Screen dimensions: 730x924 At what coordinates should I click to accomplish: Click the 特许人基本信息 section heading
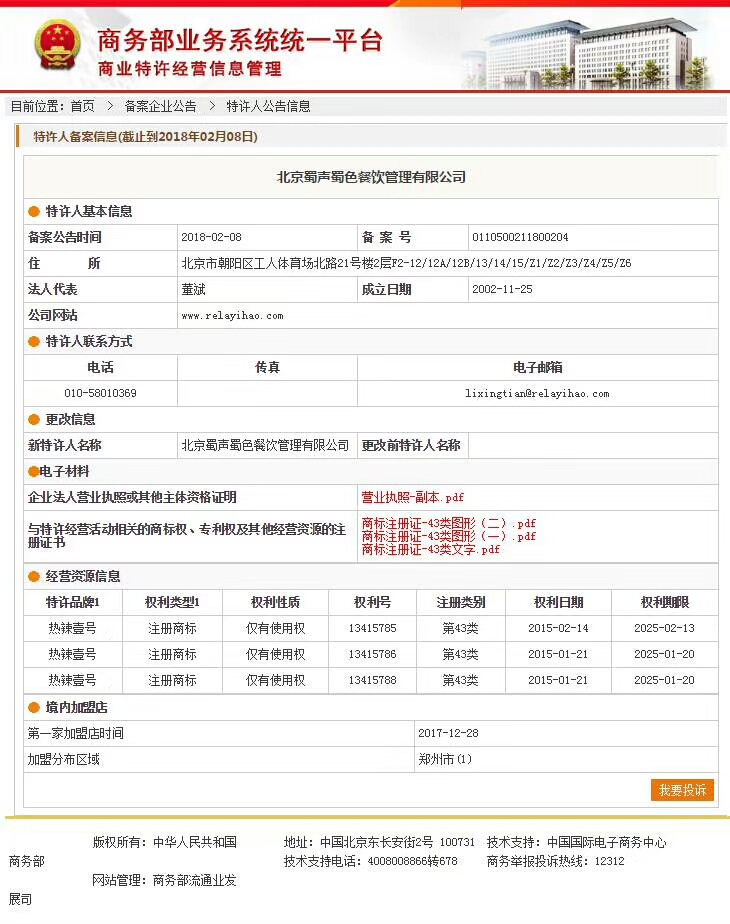[x=88, y=212]
